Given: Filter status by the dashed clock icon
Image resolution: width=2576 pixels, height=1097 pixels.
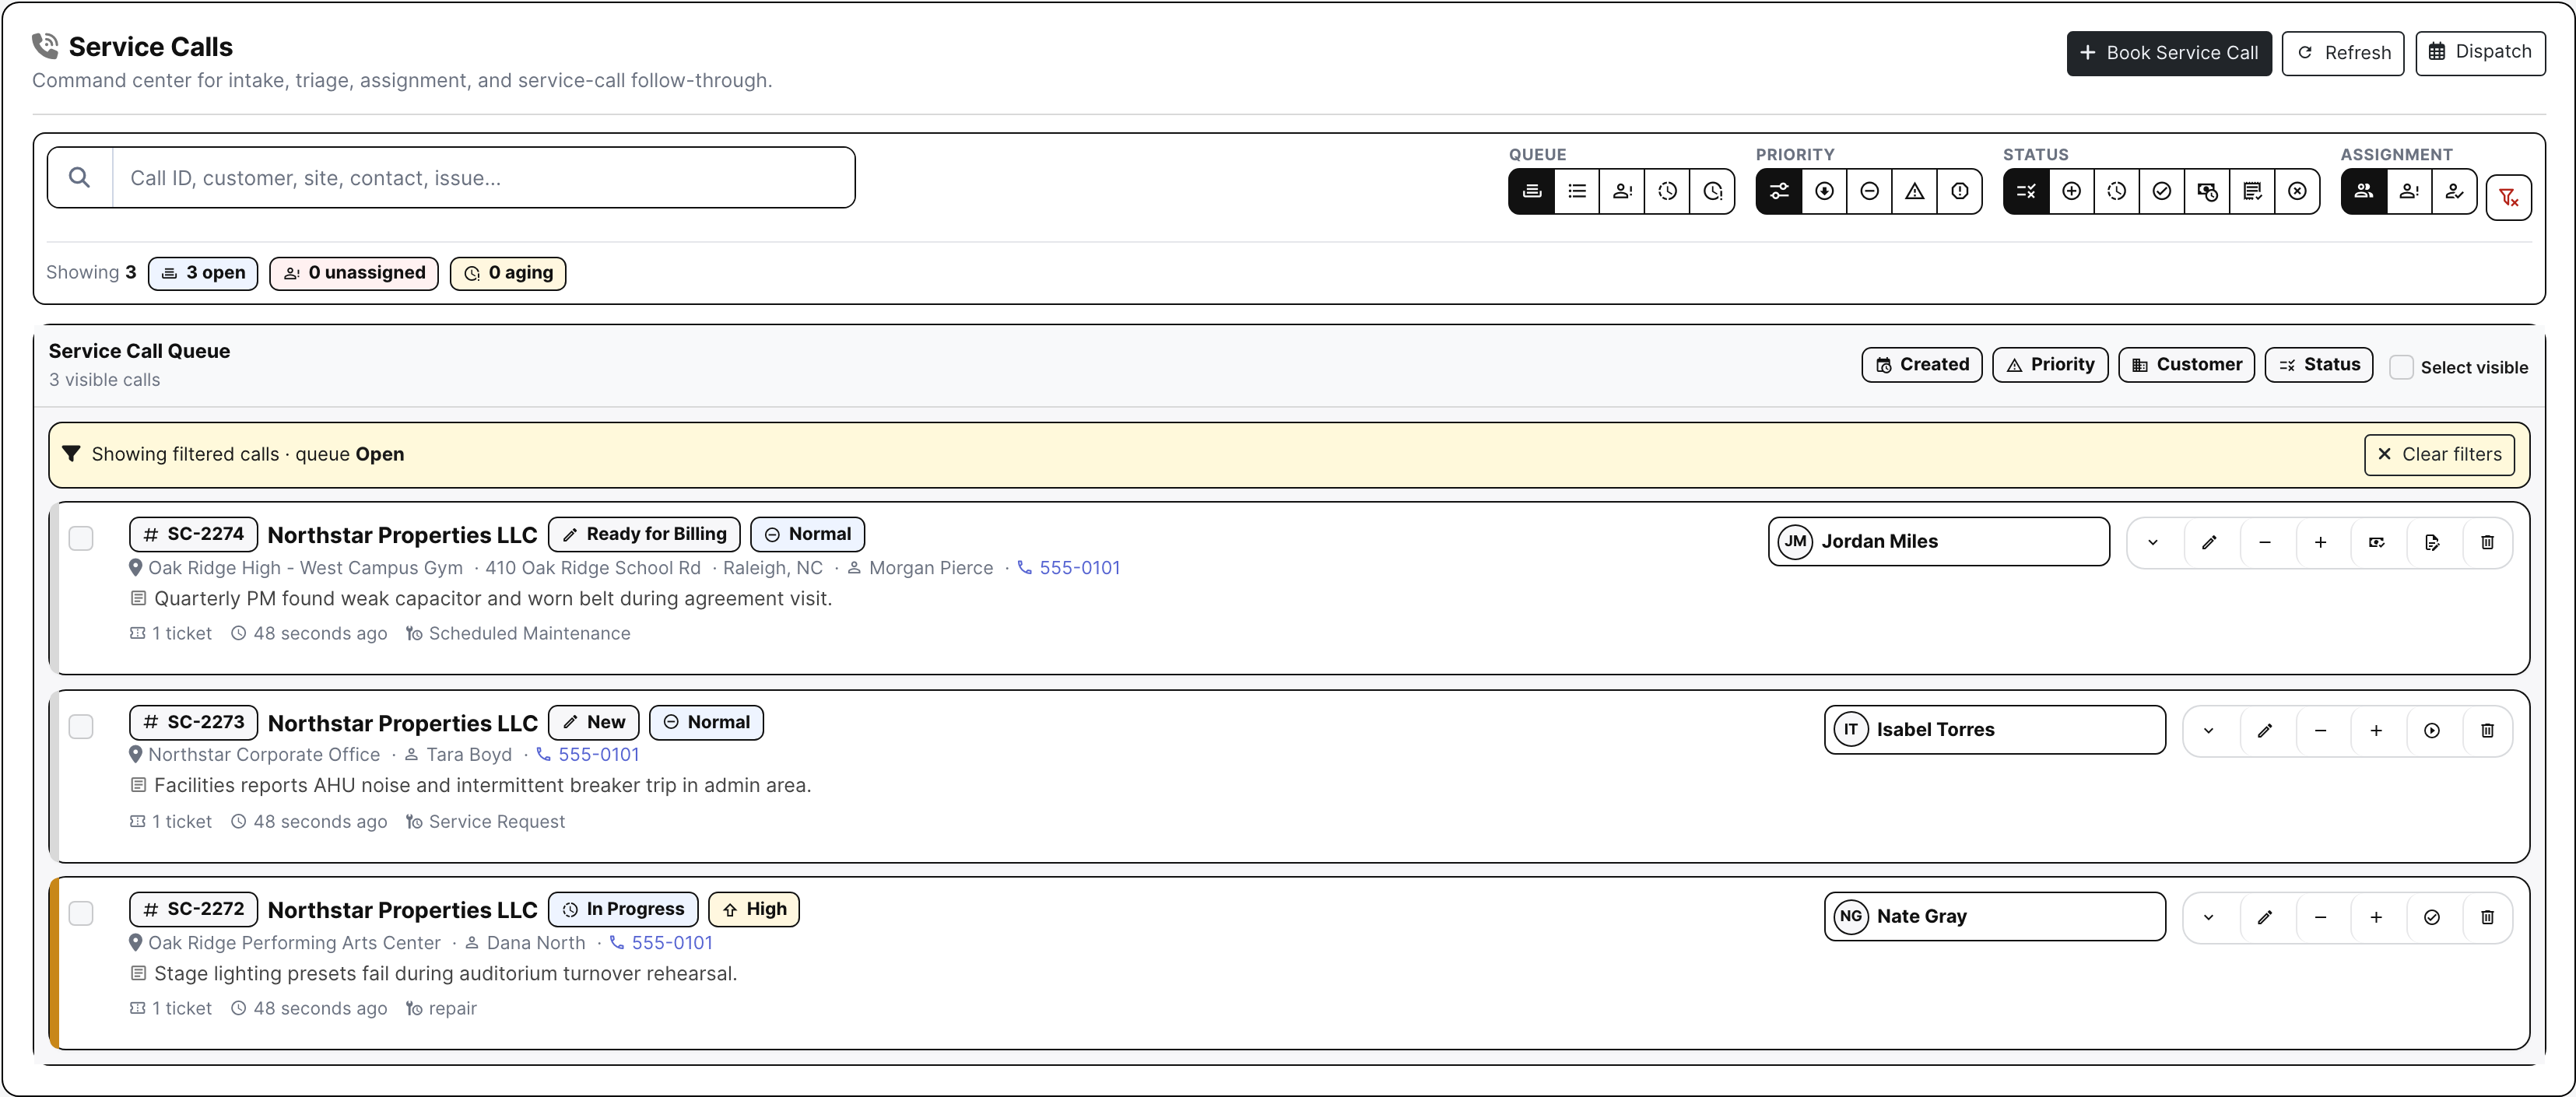Looking at the screenshot, I should point(2116,191).
